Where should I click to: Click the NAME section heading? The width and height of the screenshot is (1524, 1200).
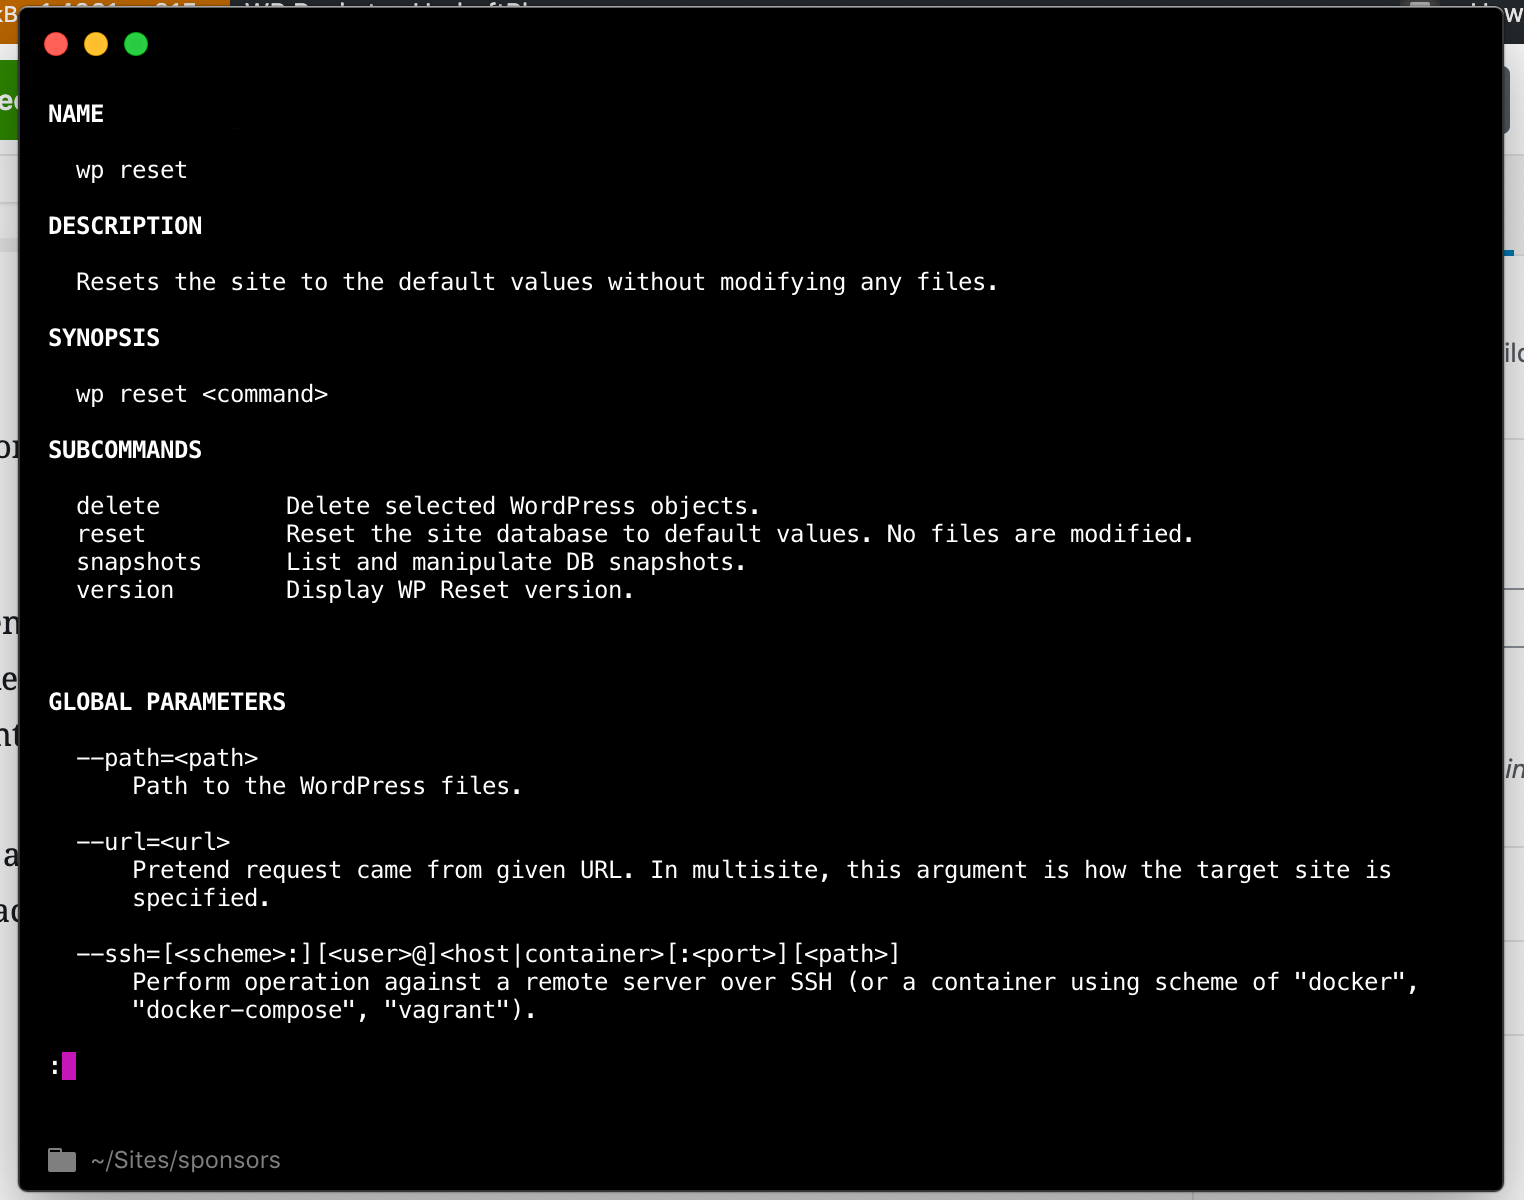tap(76, 114)
